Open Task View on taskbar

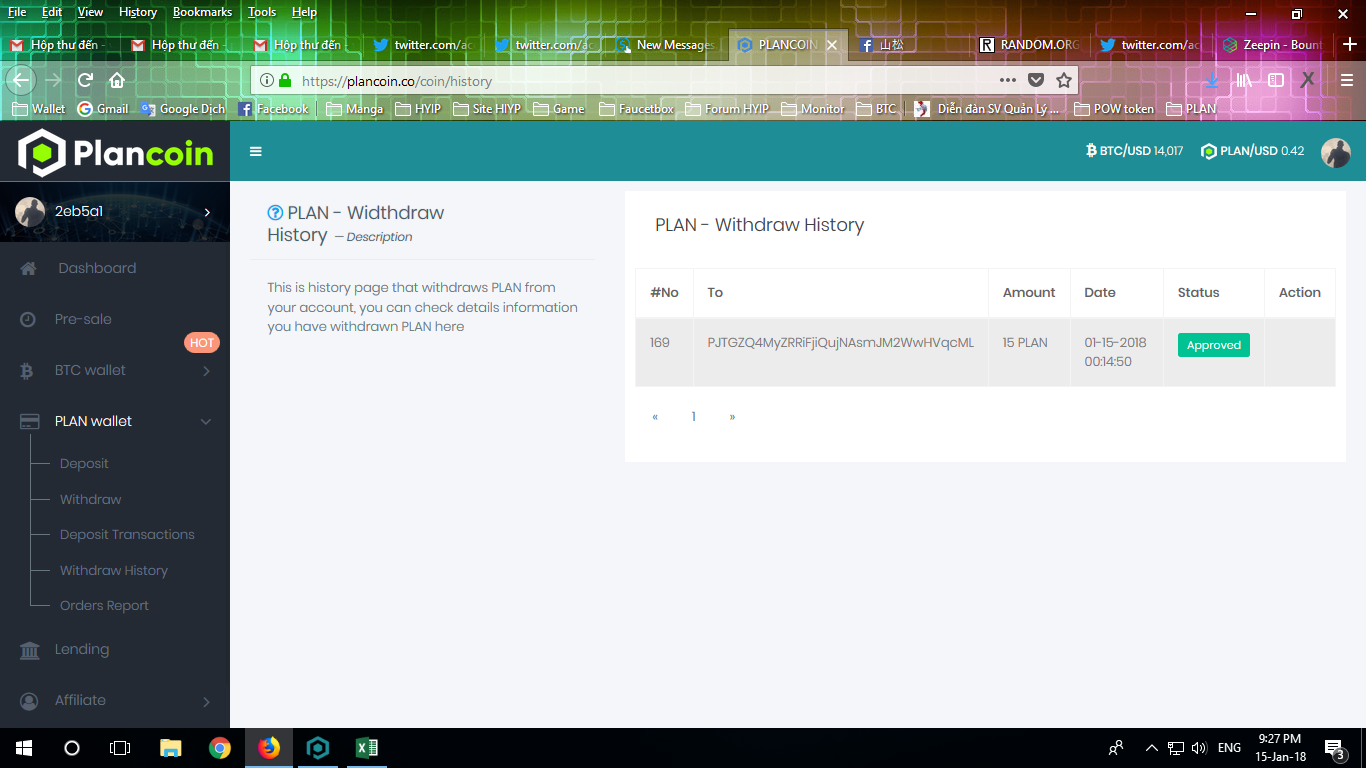[x=120, y=748]
